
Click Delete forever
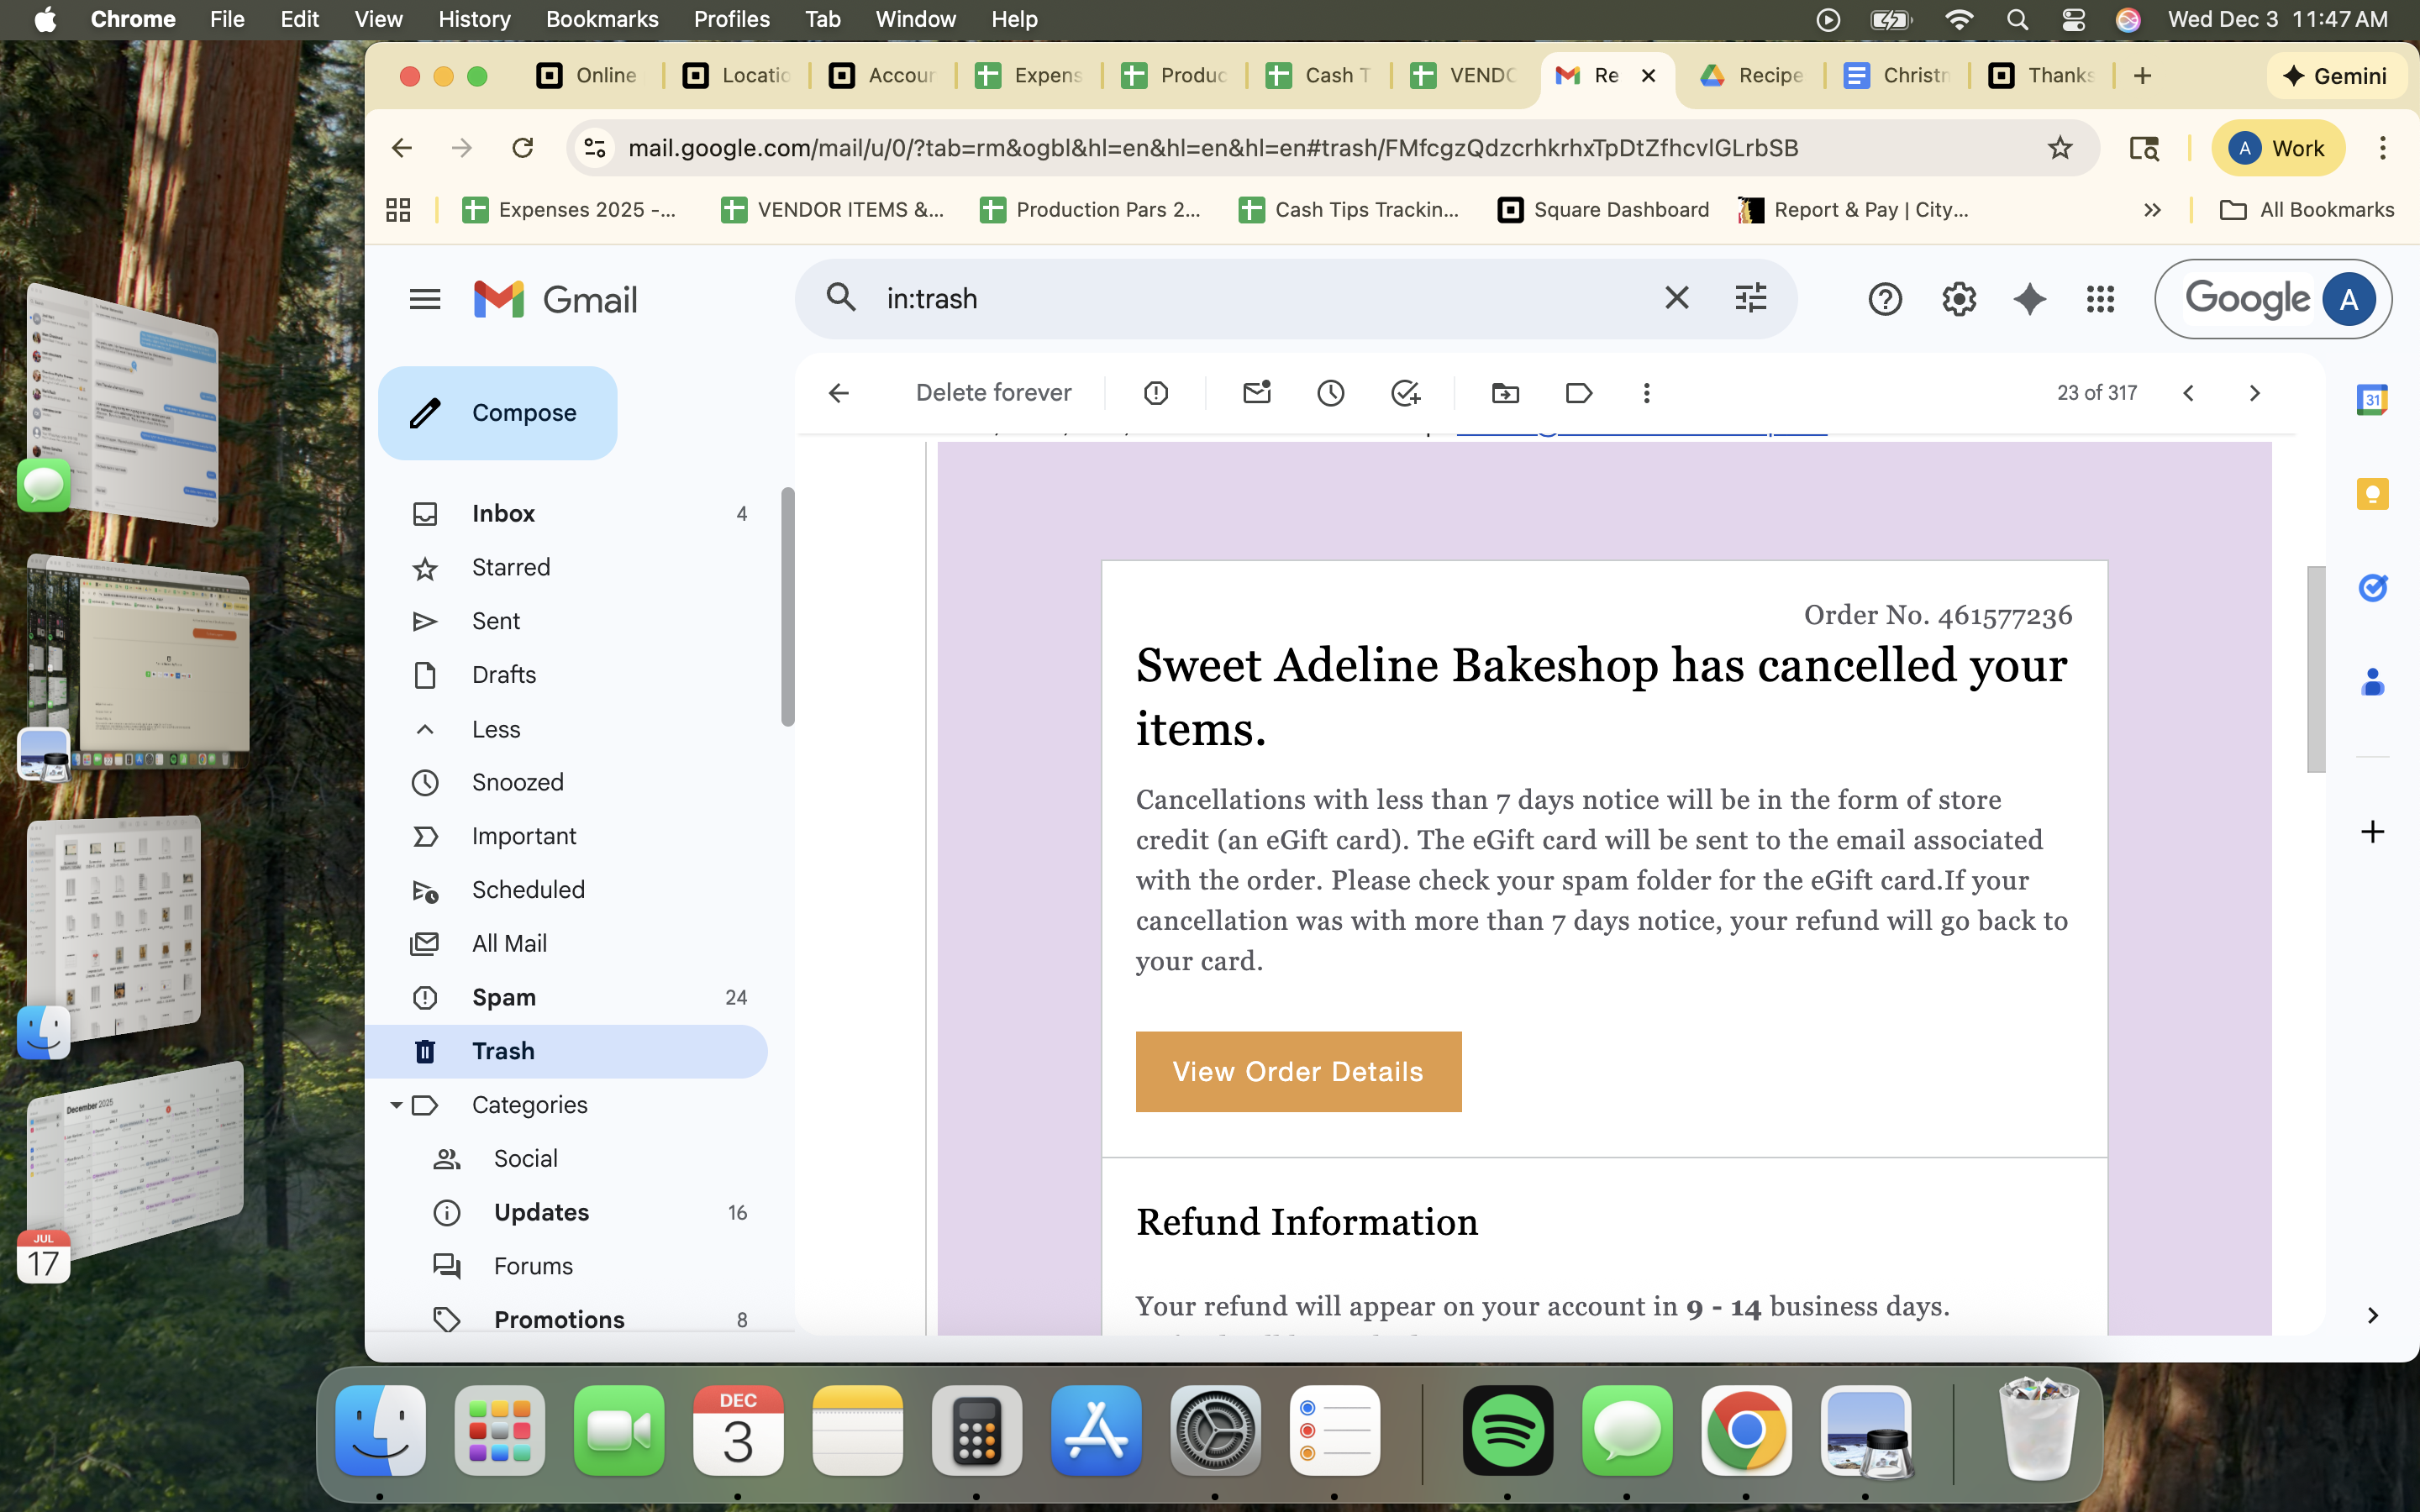tap(993, 393)
